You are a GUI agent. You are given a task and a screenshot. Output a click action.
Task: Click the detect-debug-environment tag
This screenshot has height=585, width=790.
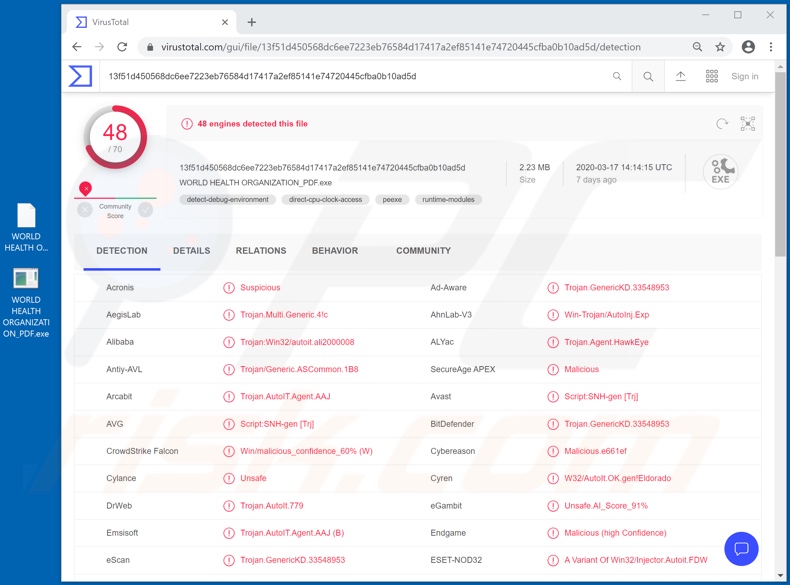(228, 200)
